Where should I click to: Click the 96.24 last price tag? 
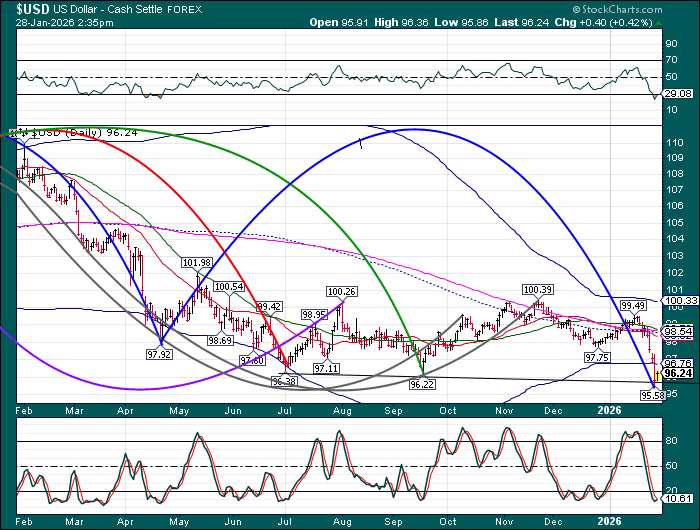pos(678,373)
